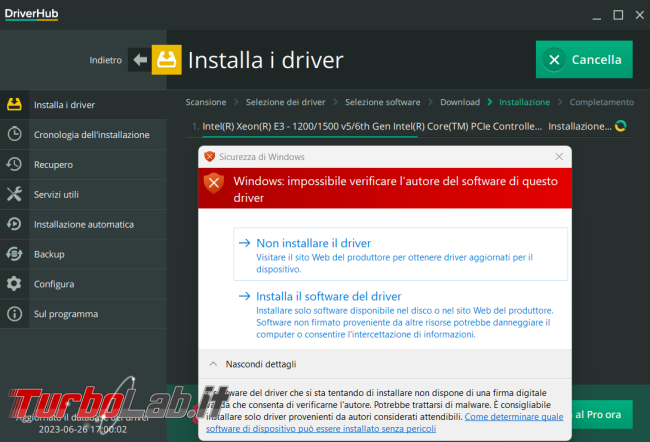The image size is (650, 442).
Task: Click the DriverHub logo
Action: 32,14
